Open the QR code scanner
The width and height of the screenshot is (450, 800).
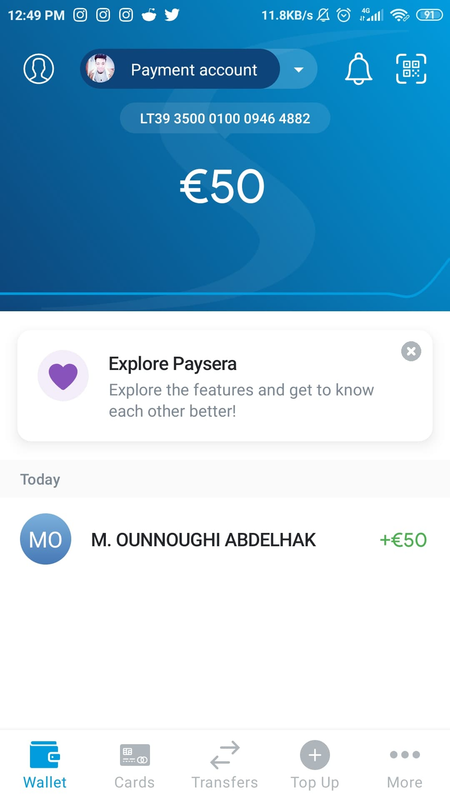[411, 69]
